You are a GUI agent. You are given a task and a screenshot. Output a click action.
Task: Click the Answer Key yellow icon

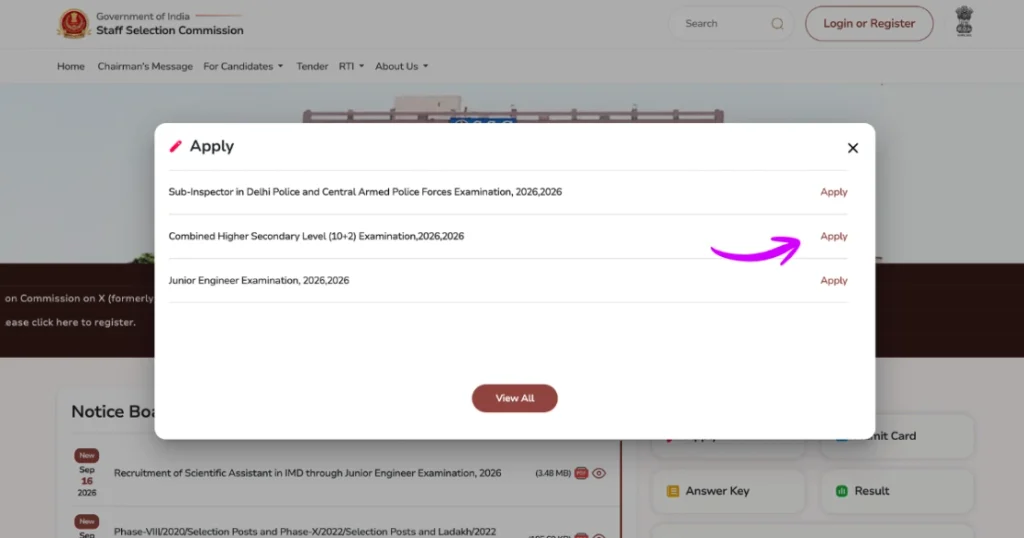click(672, 491)
